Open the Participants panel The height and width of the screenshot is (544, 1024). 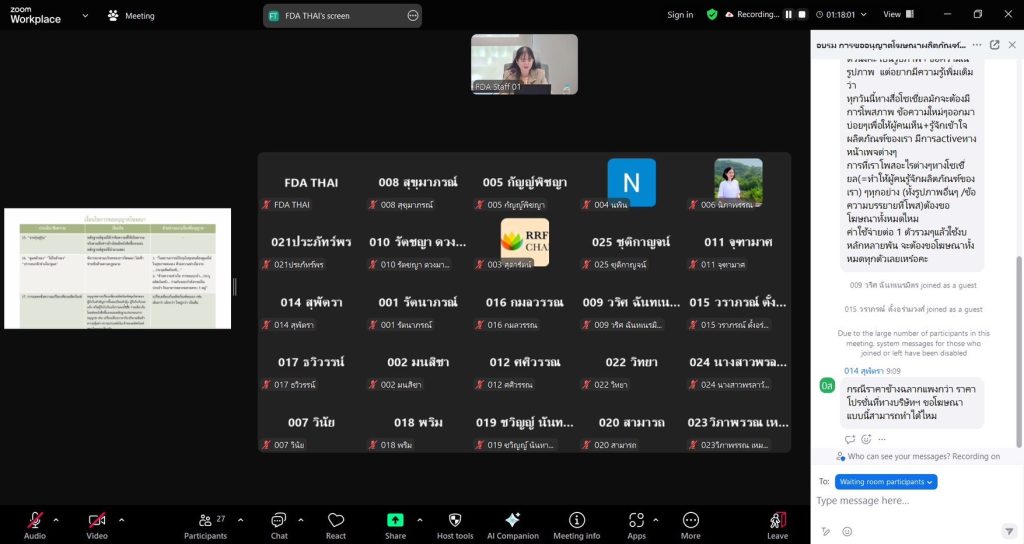pyautogui.click(x=205, y=521)
